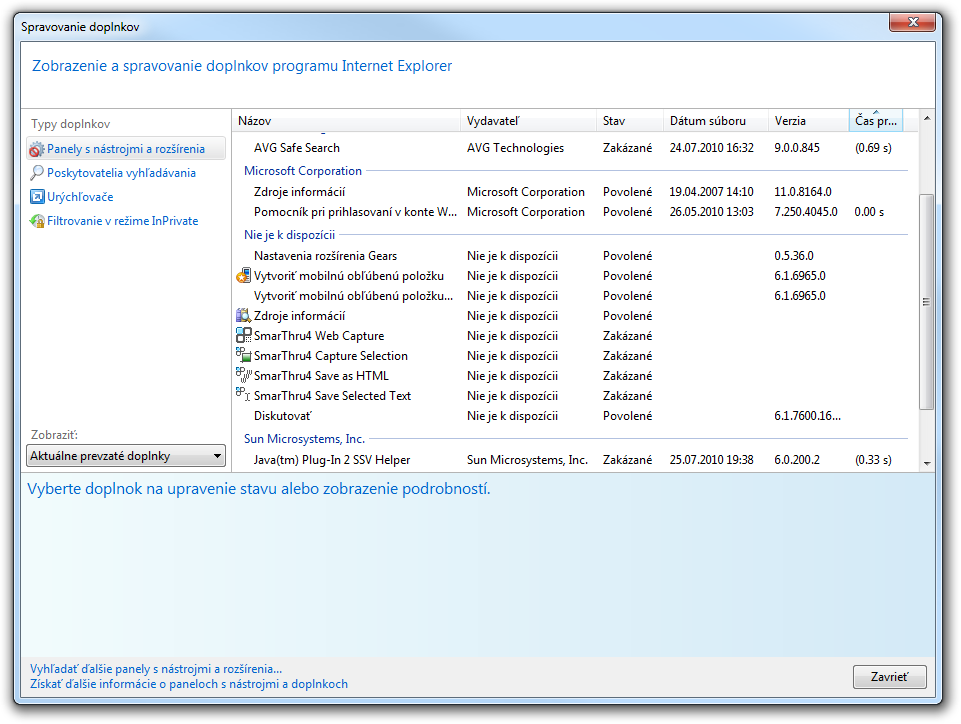The width and height of the screenshot is (961, 724).
Task: Open link to find more toolbars and extensions
Action: 155,669
